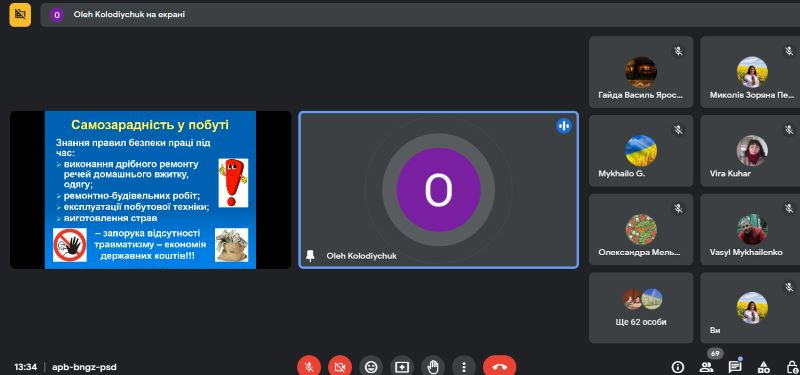Show the participants list with 69 badge
Screen dimensions: 800x375
(707, 366)
